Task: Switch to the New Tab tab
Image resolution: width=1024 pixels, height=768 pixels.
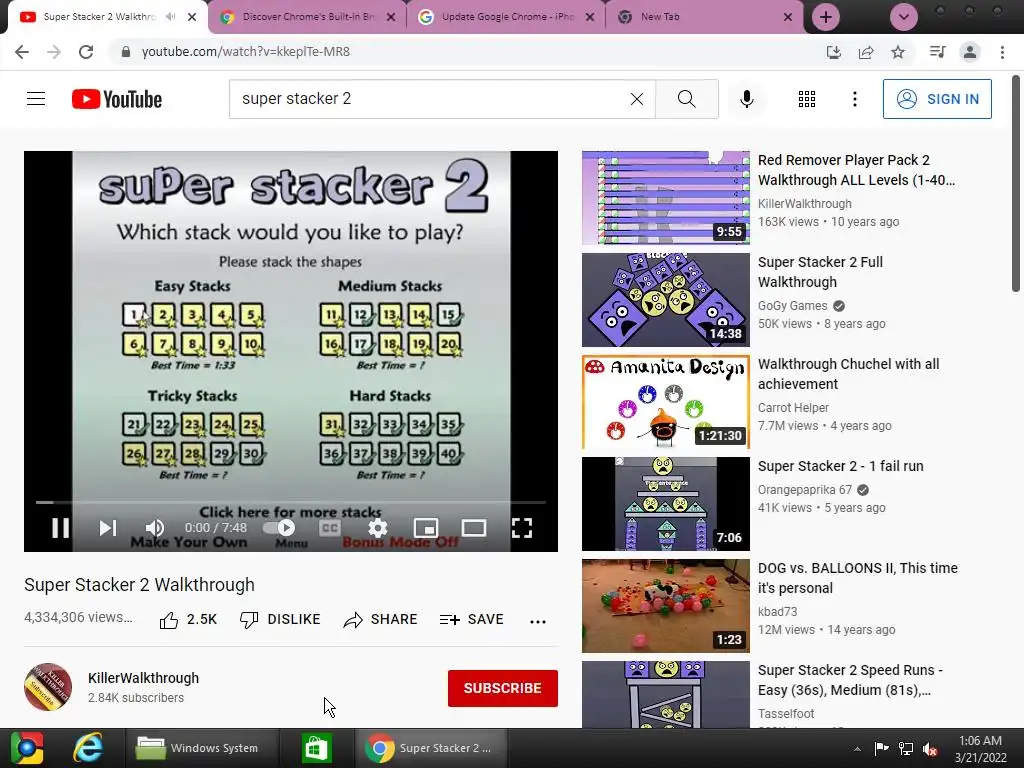Action: click(x=705, y=17)
